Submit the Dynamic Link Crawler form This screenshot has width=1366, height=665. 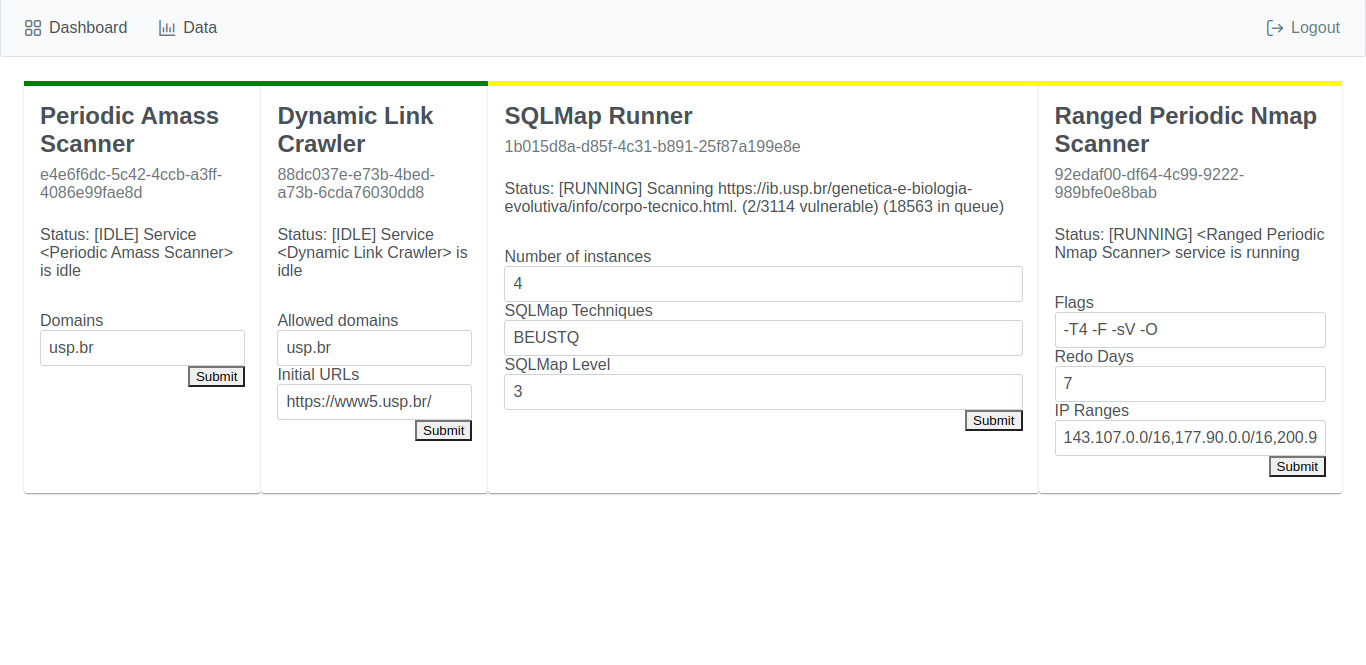[443, 430]
